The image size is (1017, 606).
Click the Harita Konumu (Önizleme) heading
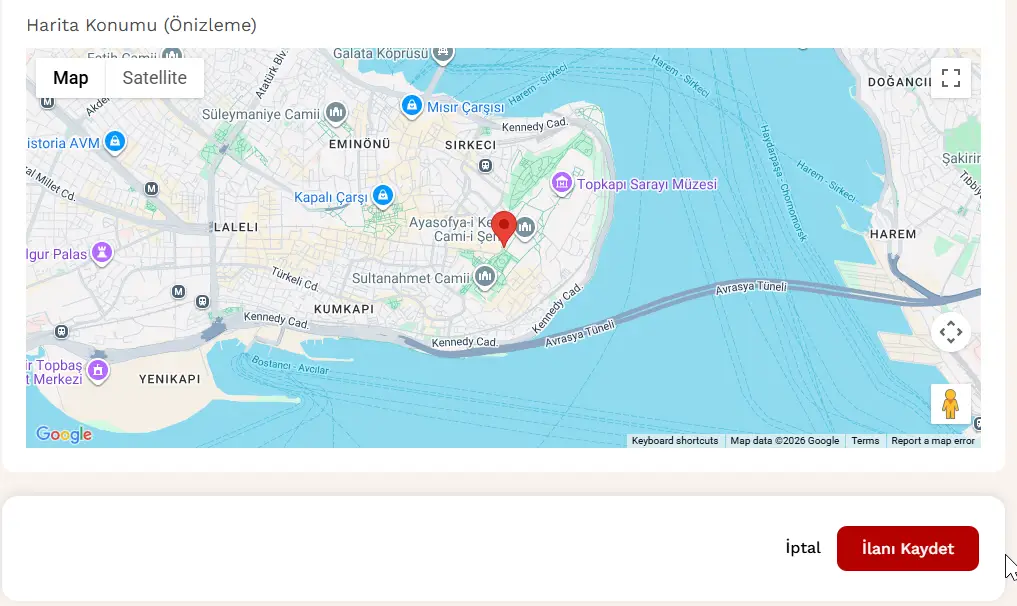tap(141, 25)
